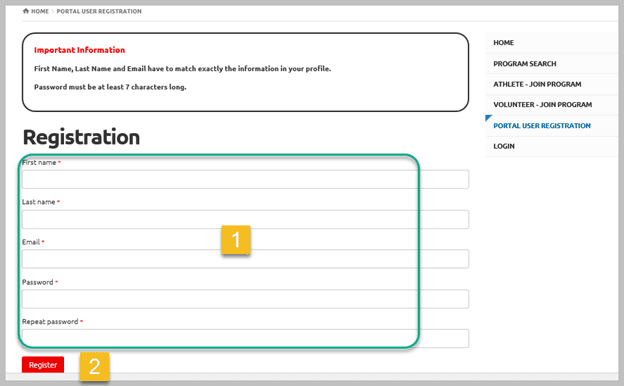Click into the Password input field

click(x=246, y=299)
